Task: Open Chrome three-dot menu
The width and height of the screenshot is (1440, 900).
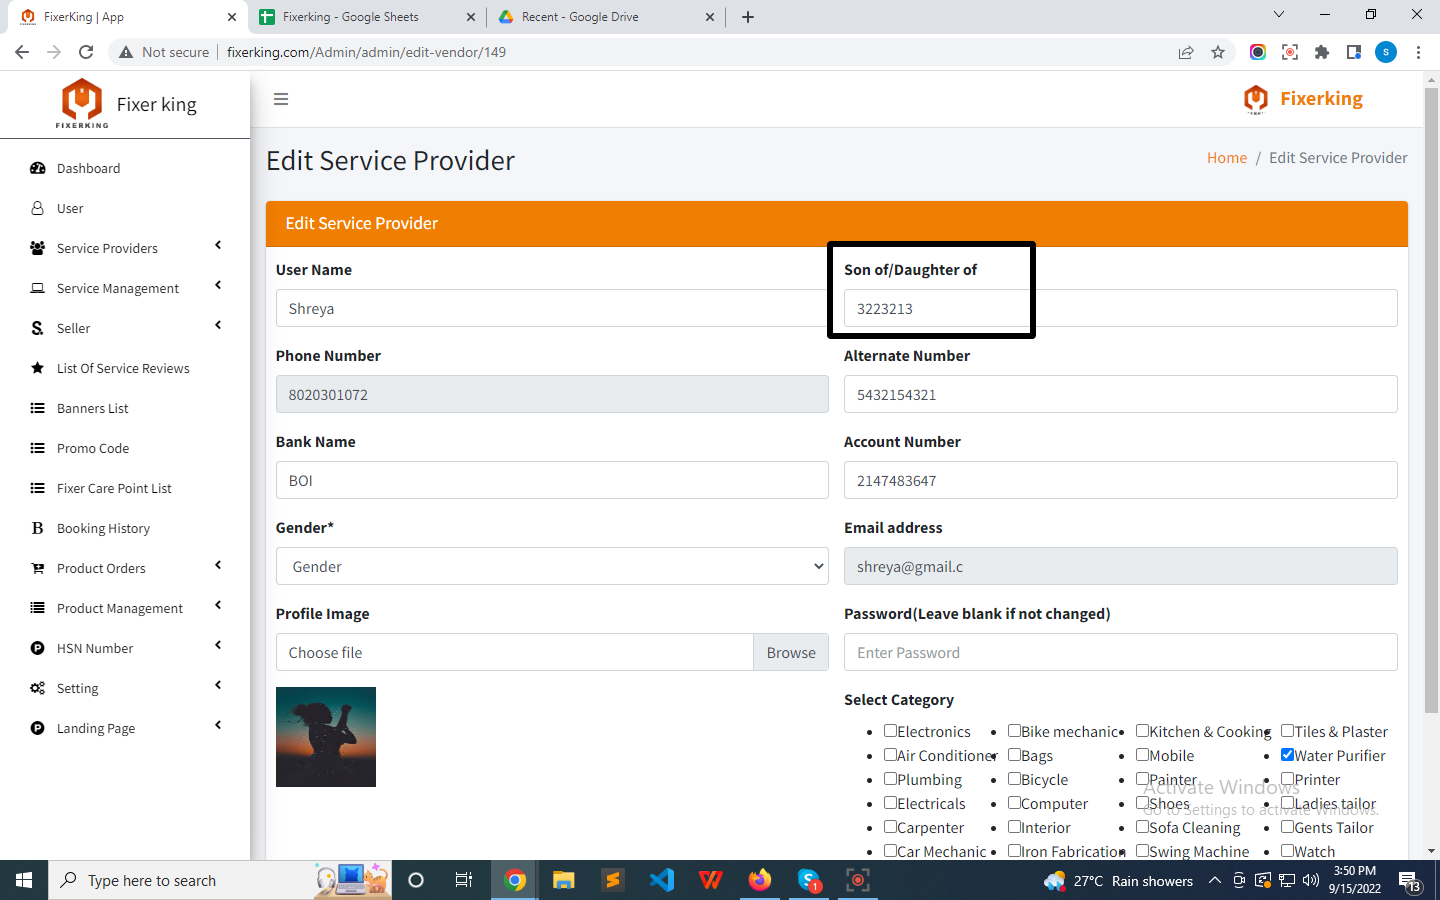Action: [1418, 52]
